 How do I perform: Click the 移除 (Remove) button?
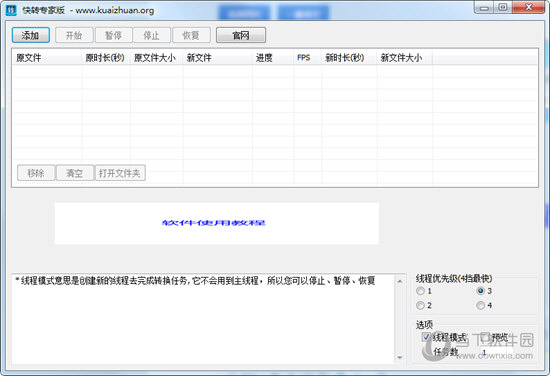click(x=36, y=173)
